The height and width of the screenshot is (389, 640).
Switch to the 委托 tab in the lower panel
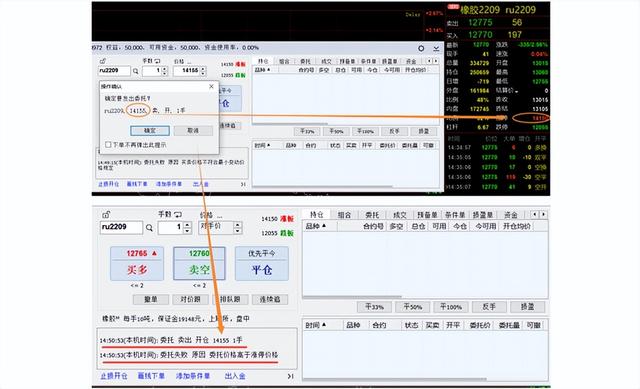pyautogui.click(x=372, y=215)
